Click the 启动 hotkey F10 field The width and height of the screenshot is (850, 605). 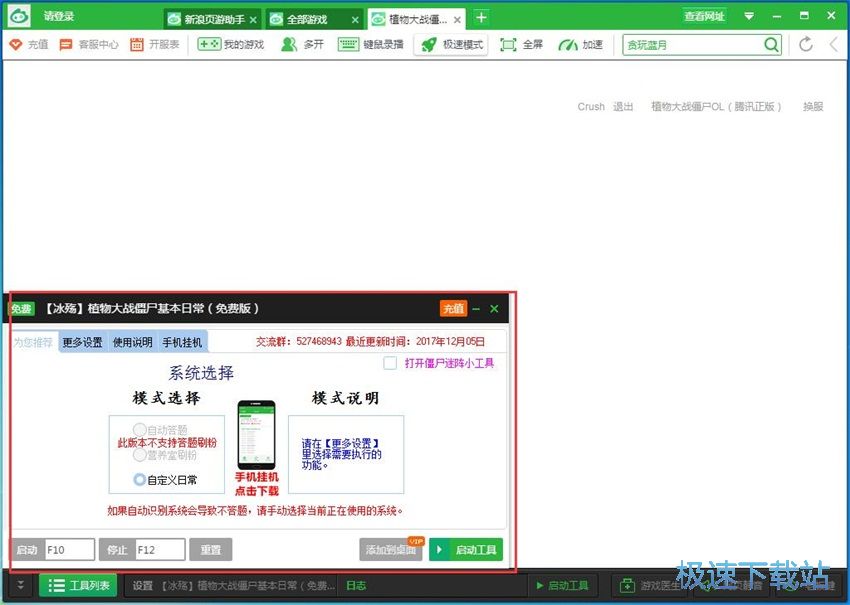click(69, 550)
